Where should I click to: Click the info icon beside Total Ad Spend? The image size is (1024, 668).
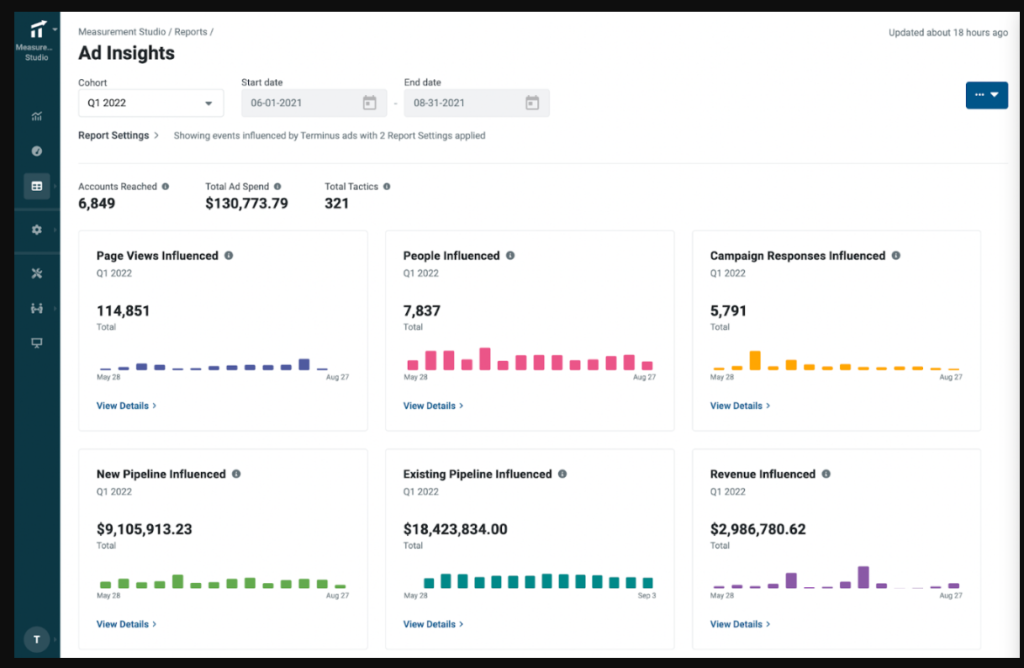(277, 186)
